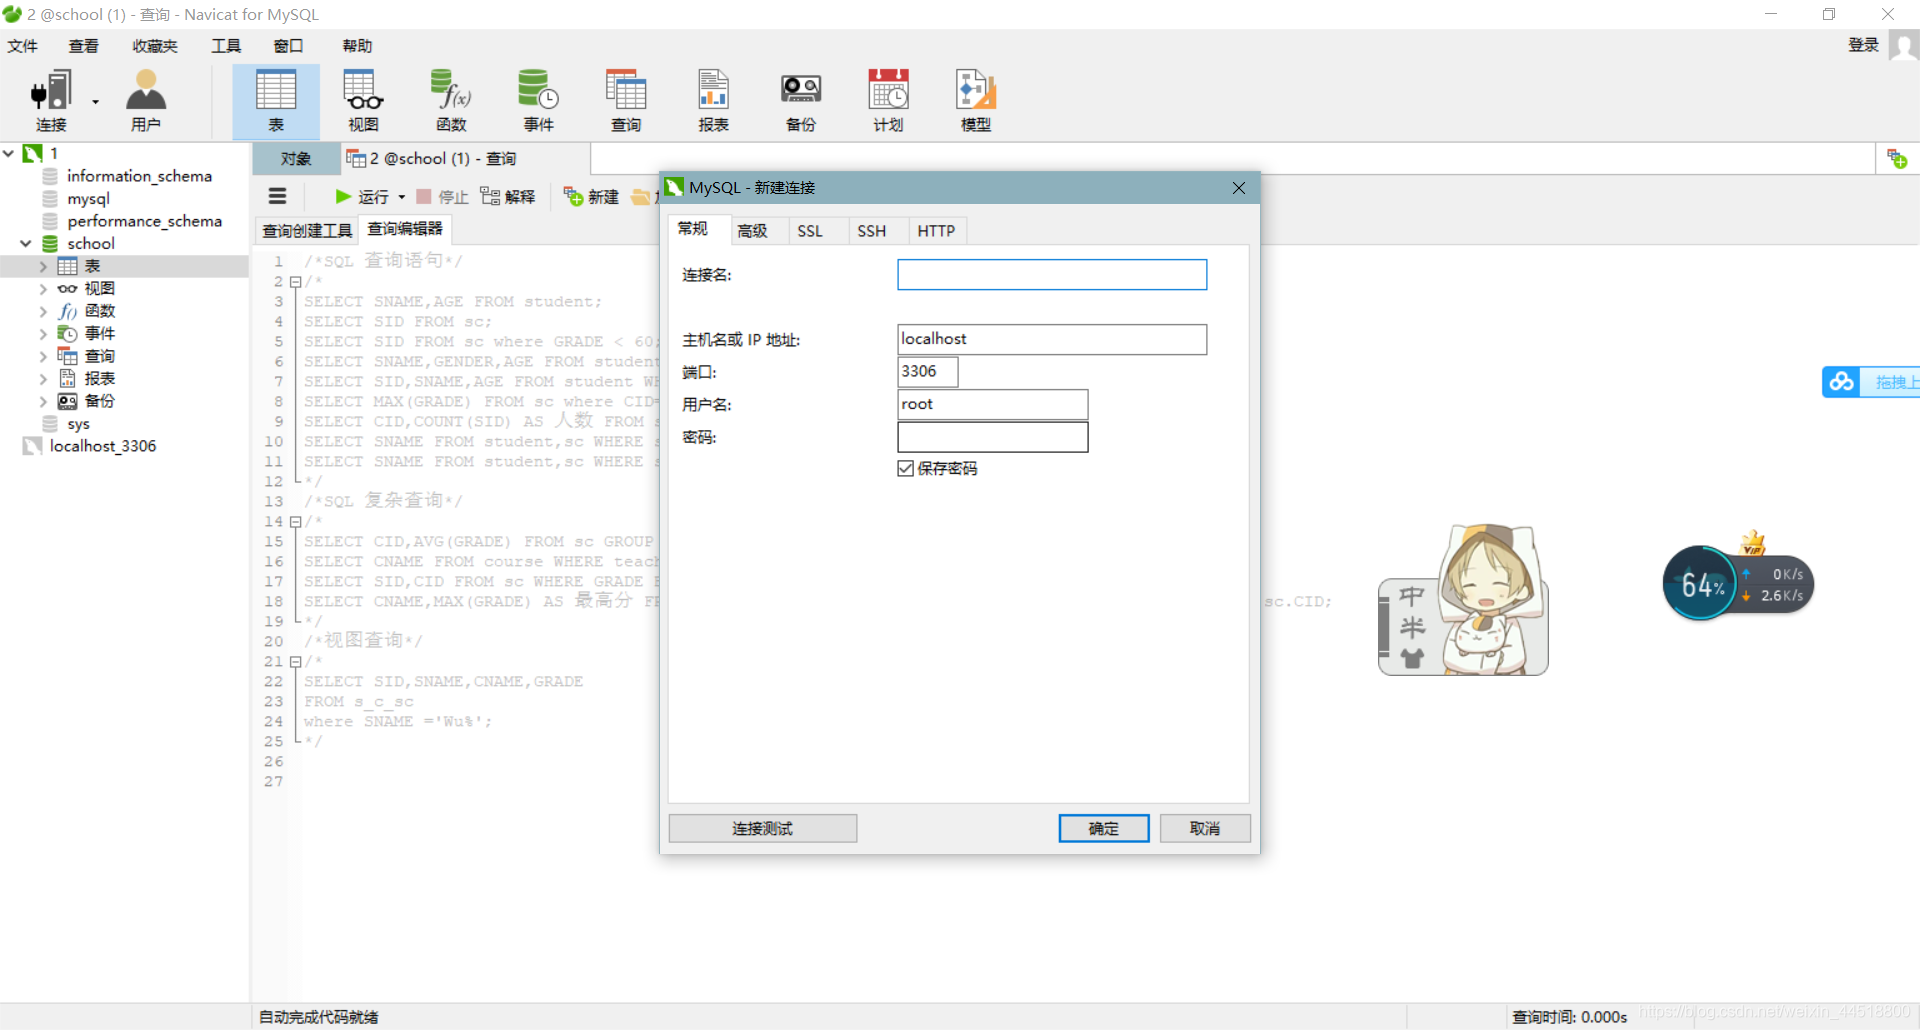This screenshot has height=1030, width=1920.
Task: Open the 连接 toolbar dropdown arrow
Action: pyautogui.click(x=95, y=101)
